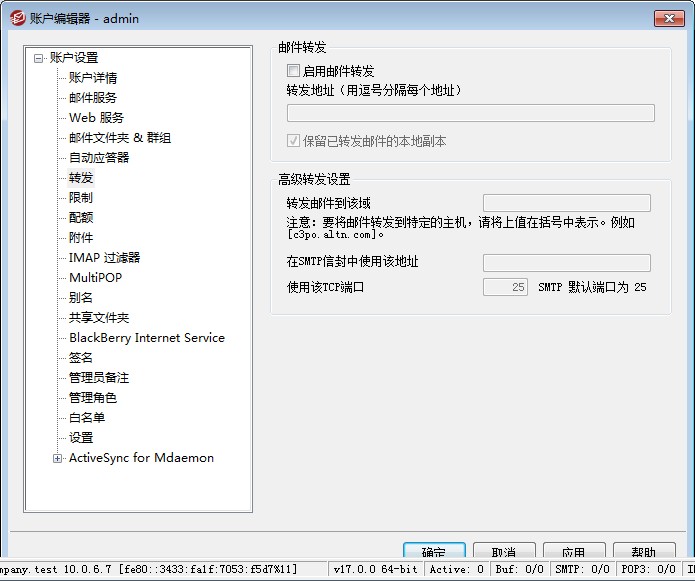
Task: Select IMAP 过滤器 in the tree
Action: [x=105, y=258]
